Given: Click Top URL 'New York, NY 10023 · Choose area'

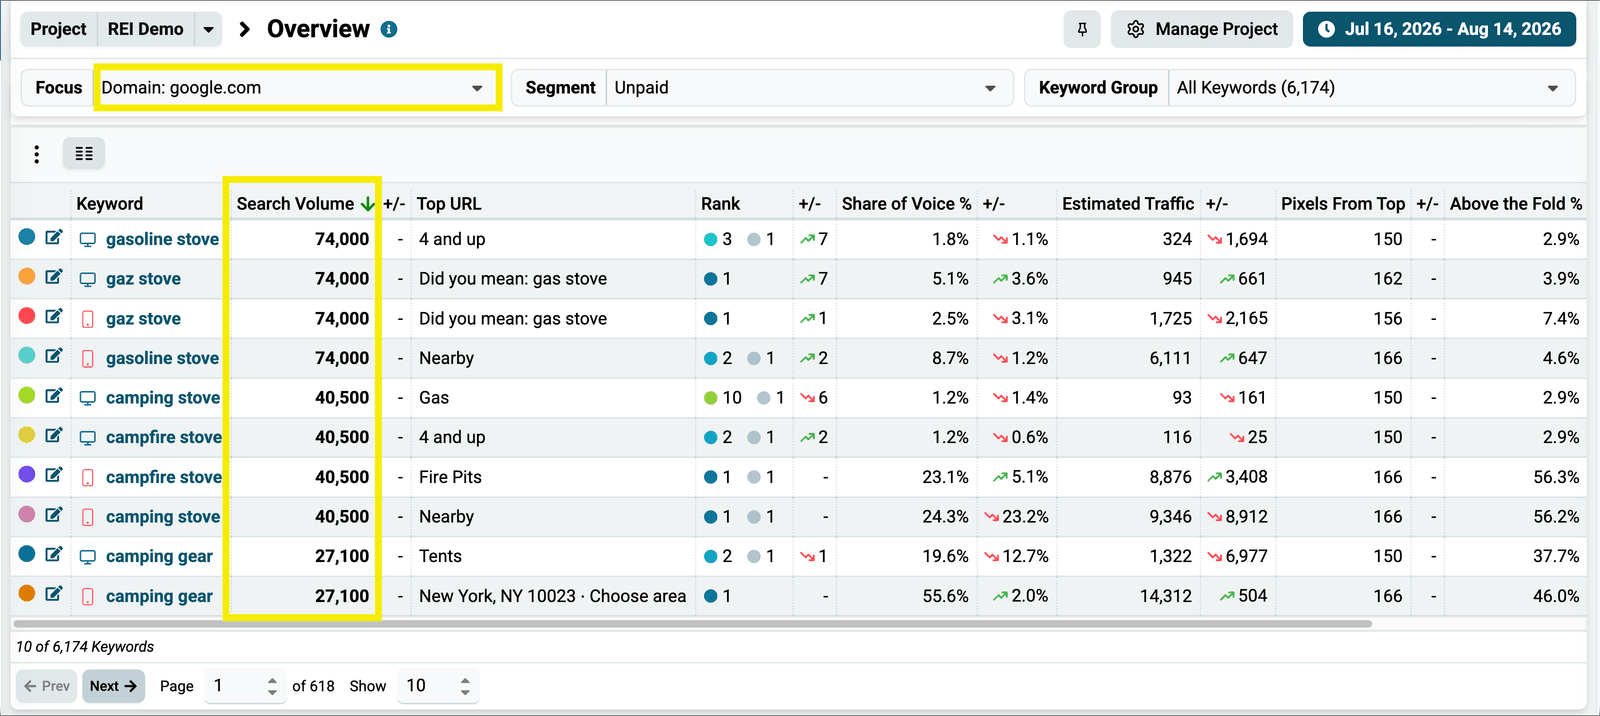Looking at the screenshot, I should pos(553,596).
